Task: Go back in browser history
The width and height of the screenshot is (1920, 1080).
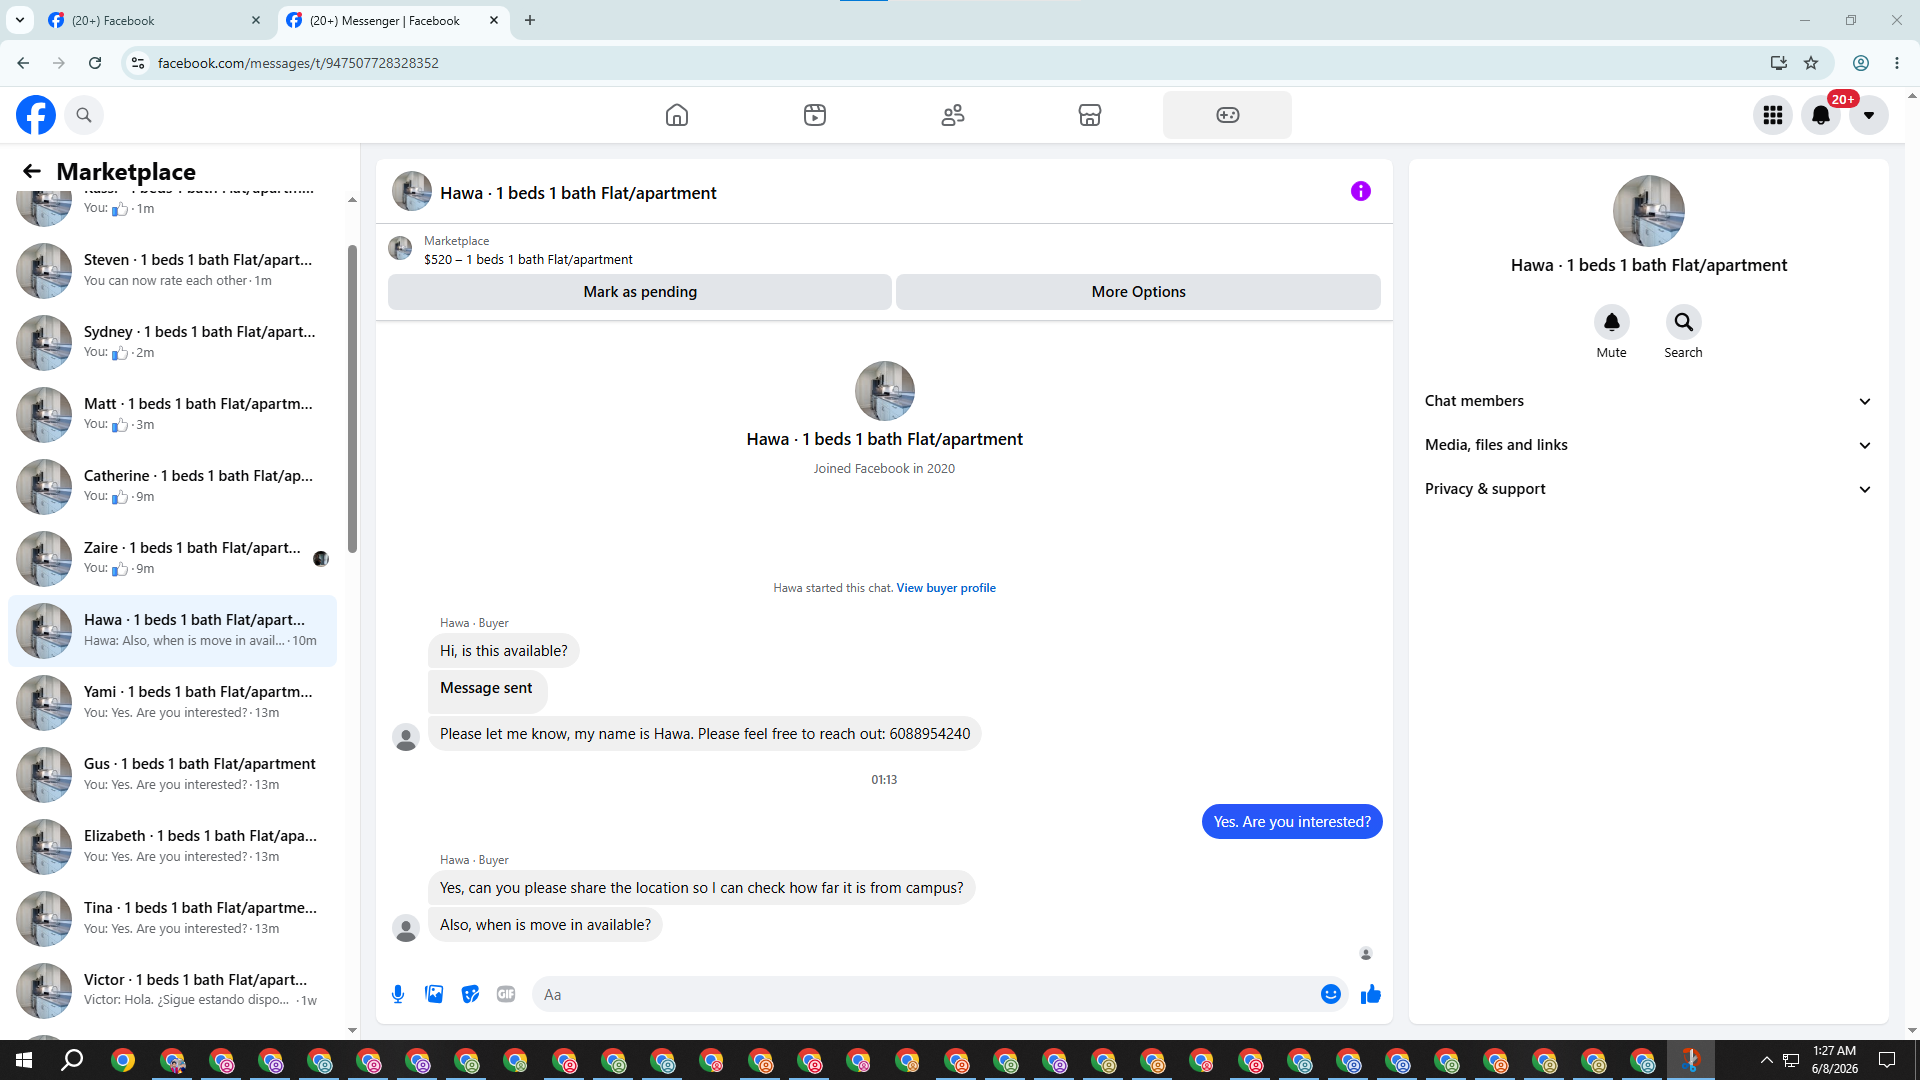Action: pos(23,63)
